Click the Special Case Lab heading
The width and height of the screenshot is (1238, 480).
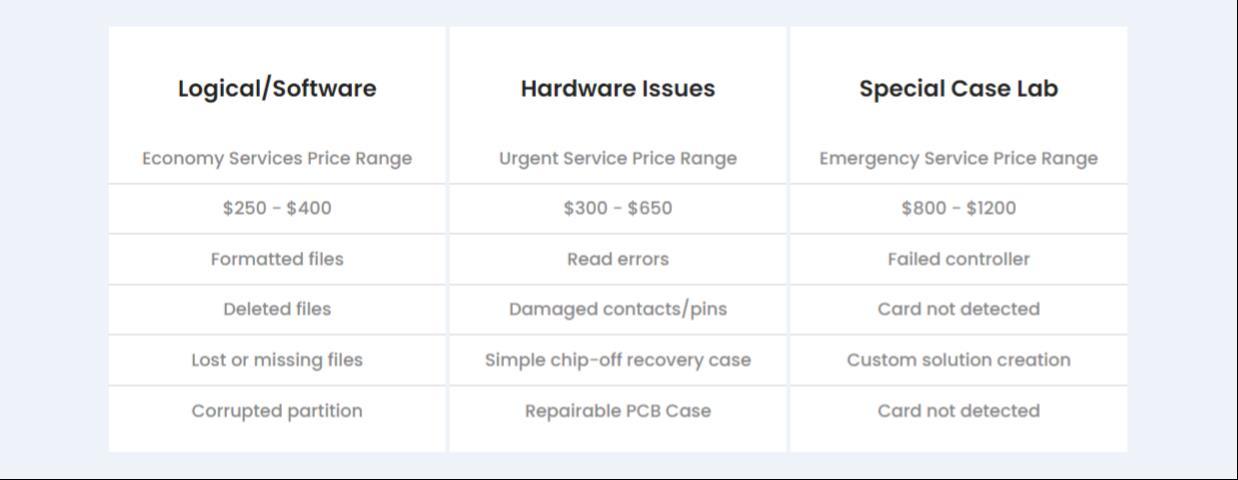958,88
